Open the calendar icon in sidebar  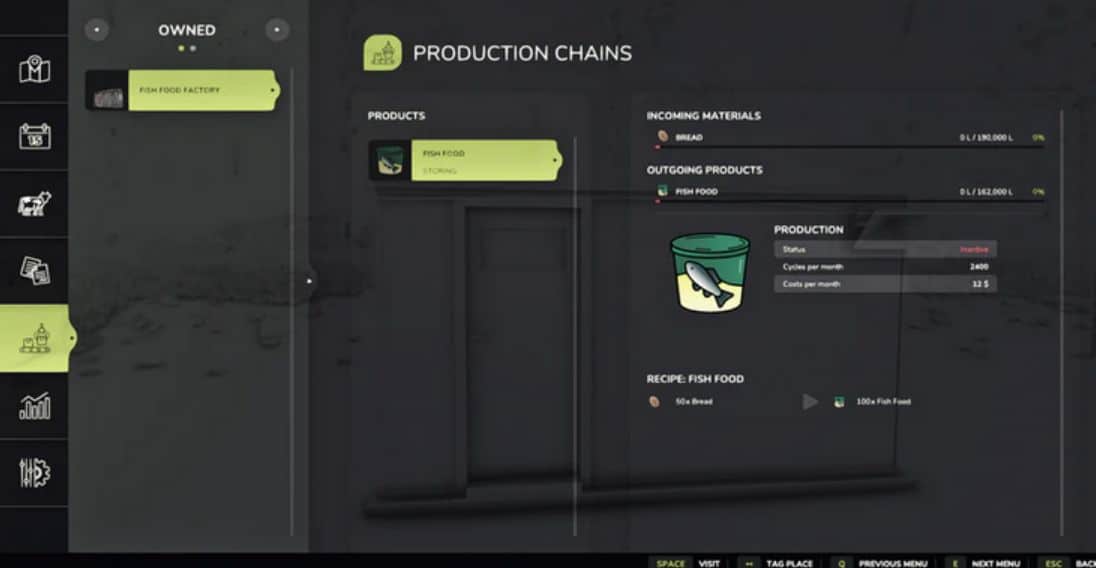point(34,136)
